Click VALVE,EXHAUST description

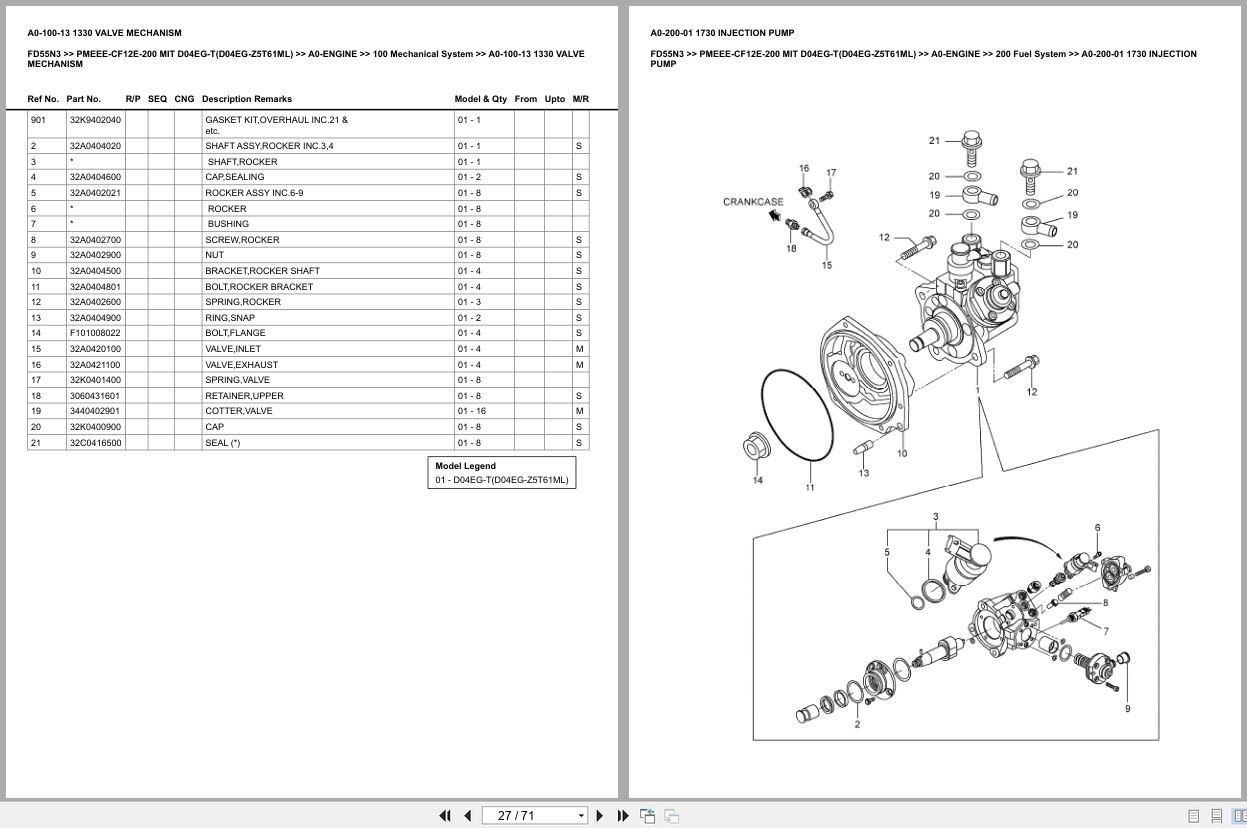242,365
